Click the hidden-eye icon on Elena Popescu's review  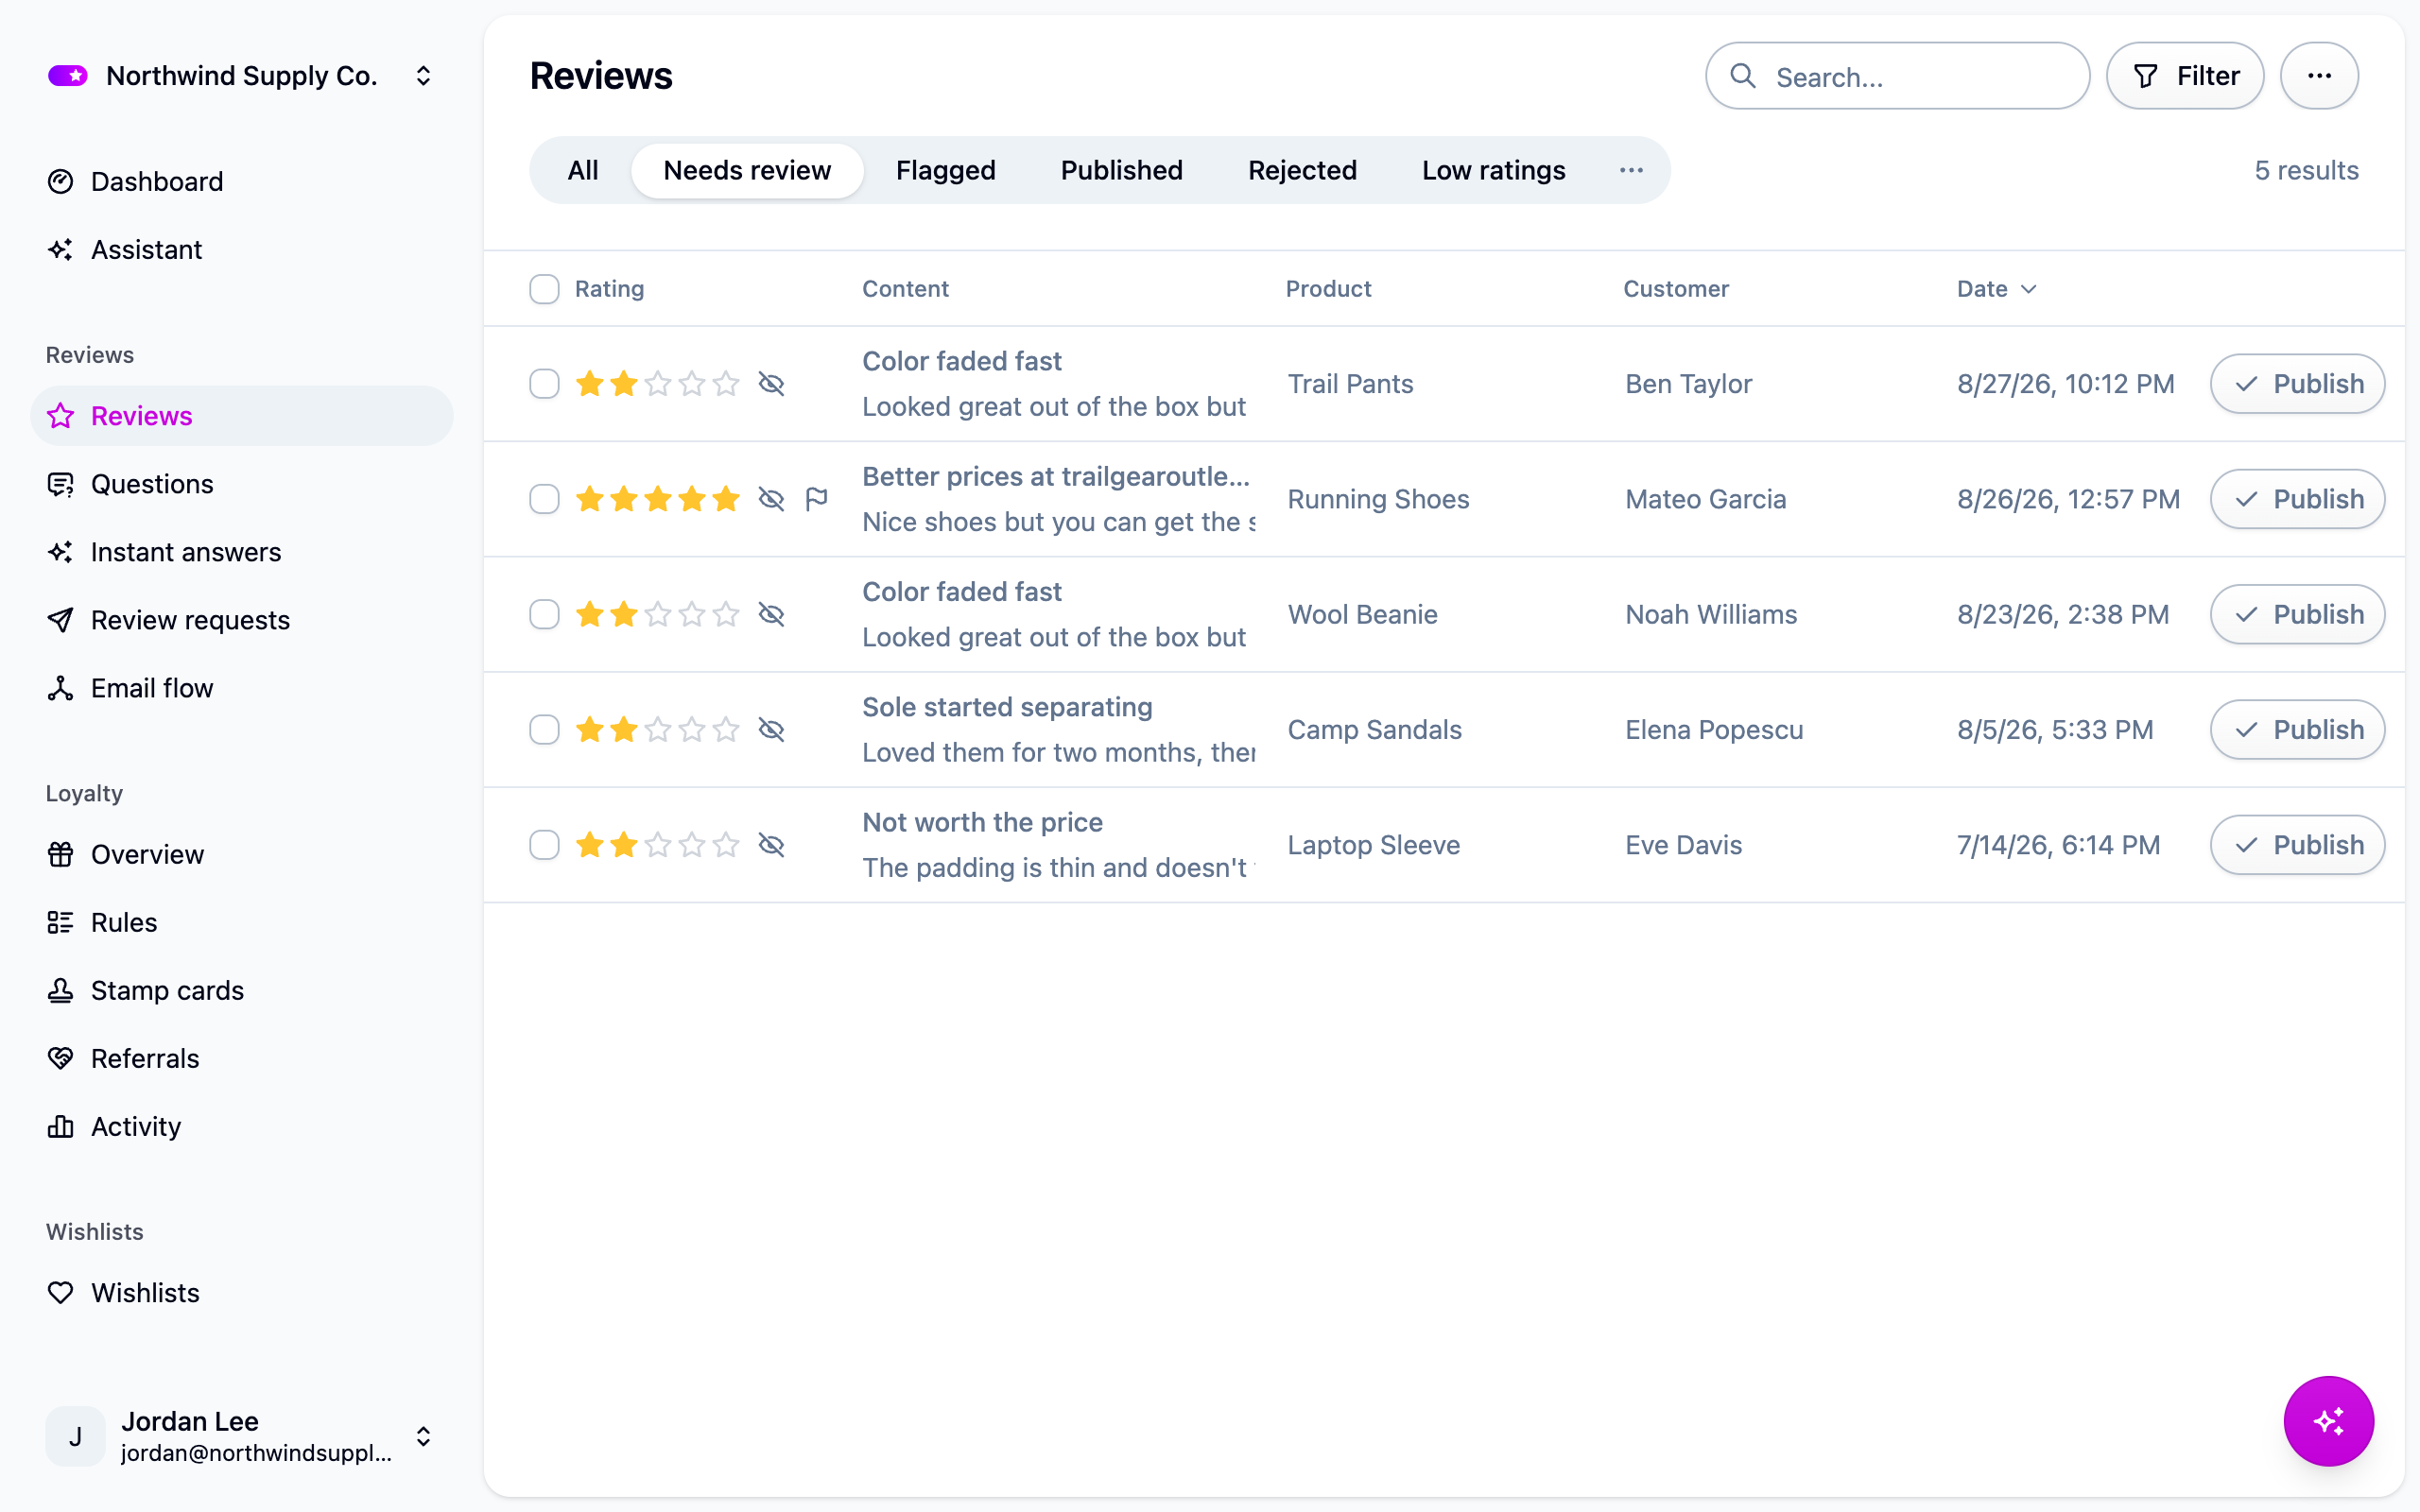pos(771,730)
